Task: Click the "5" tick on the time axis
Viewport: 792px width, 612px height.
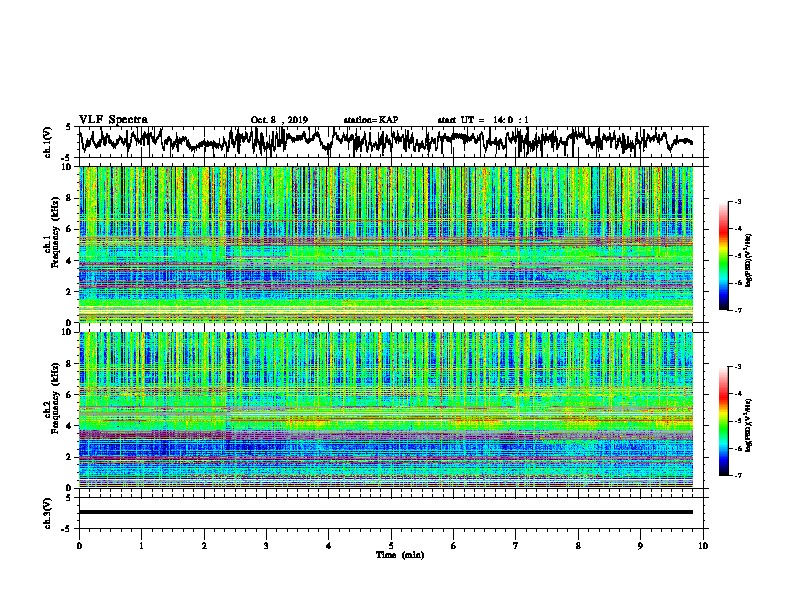Action: [x=391, y=546]
